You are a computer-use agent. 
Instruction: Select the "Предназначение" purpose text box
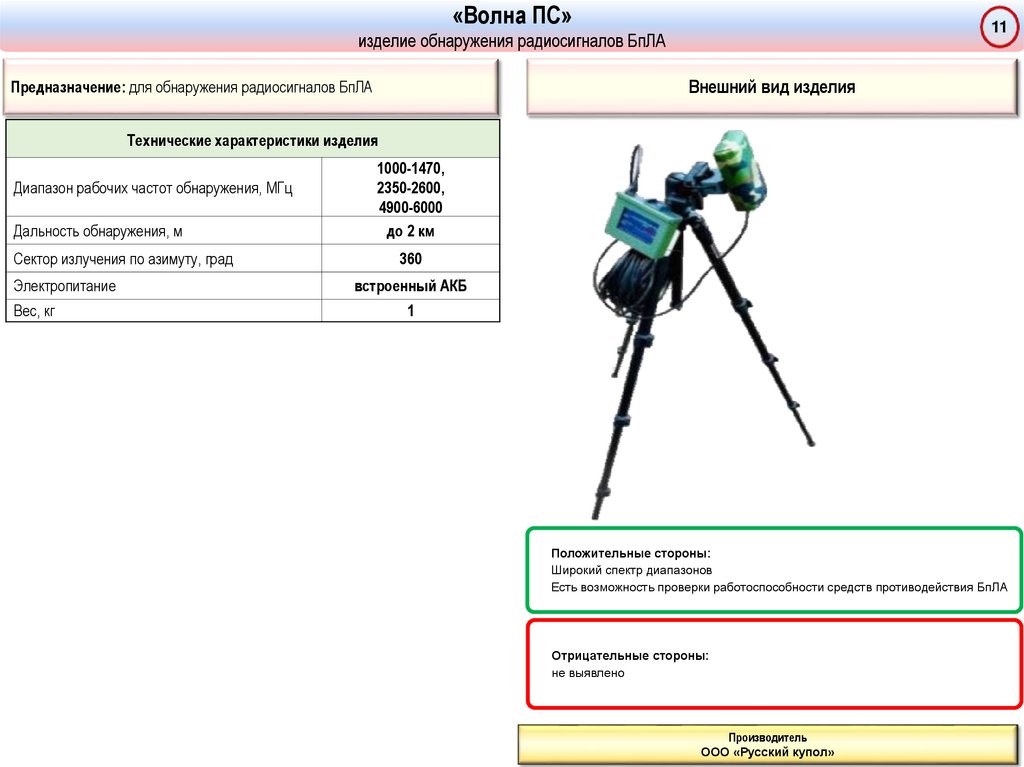(x=251, y=88)
